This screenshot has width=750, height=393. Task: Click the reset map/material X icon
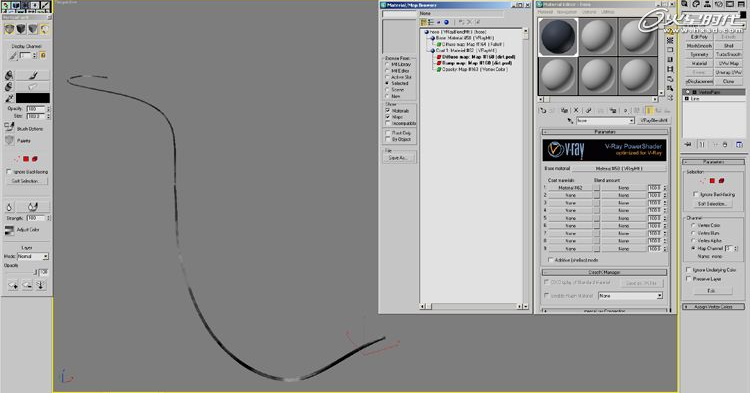(x=576, y=110)
